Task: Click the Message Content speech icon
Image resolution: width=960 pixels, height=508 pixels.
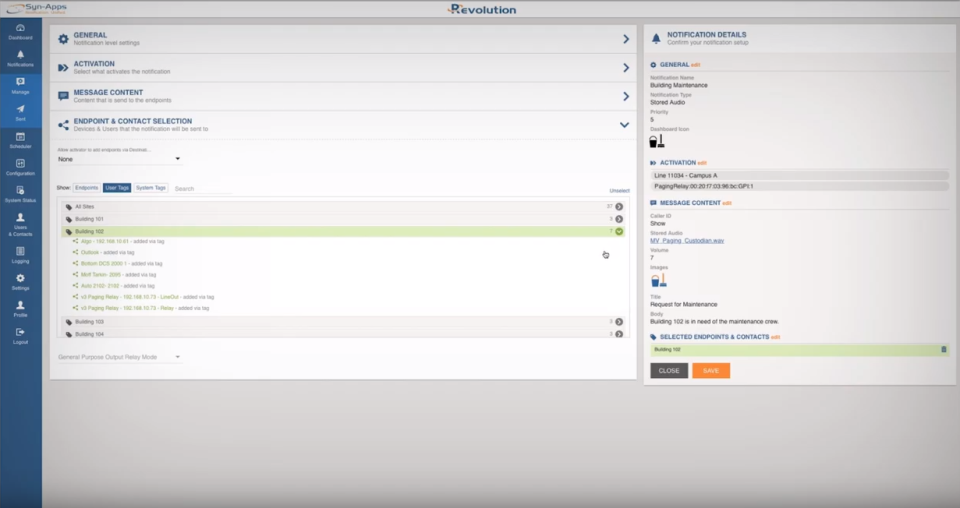Action: click(63, 96)
